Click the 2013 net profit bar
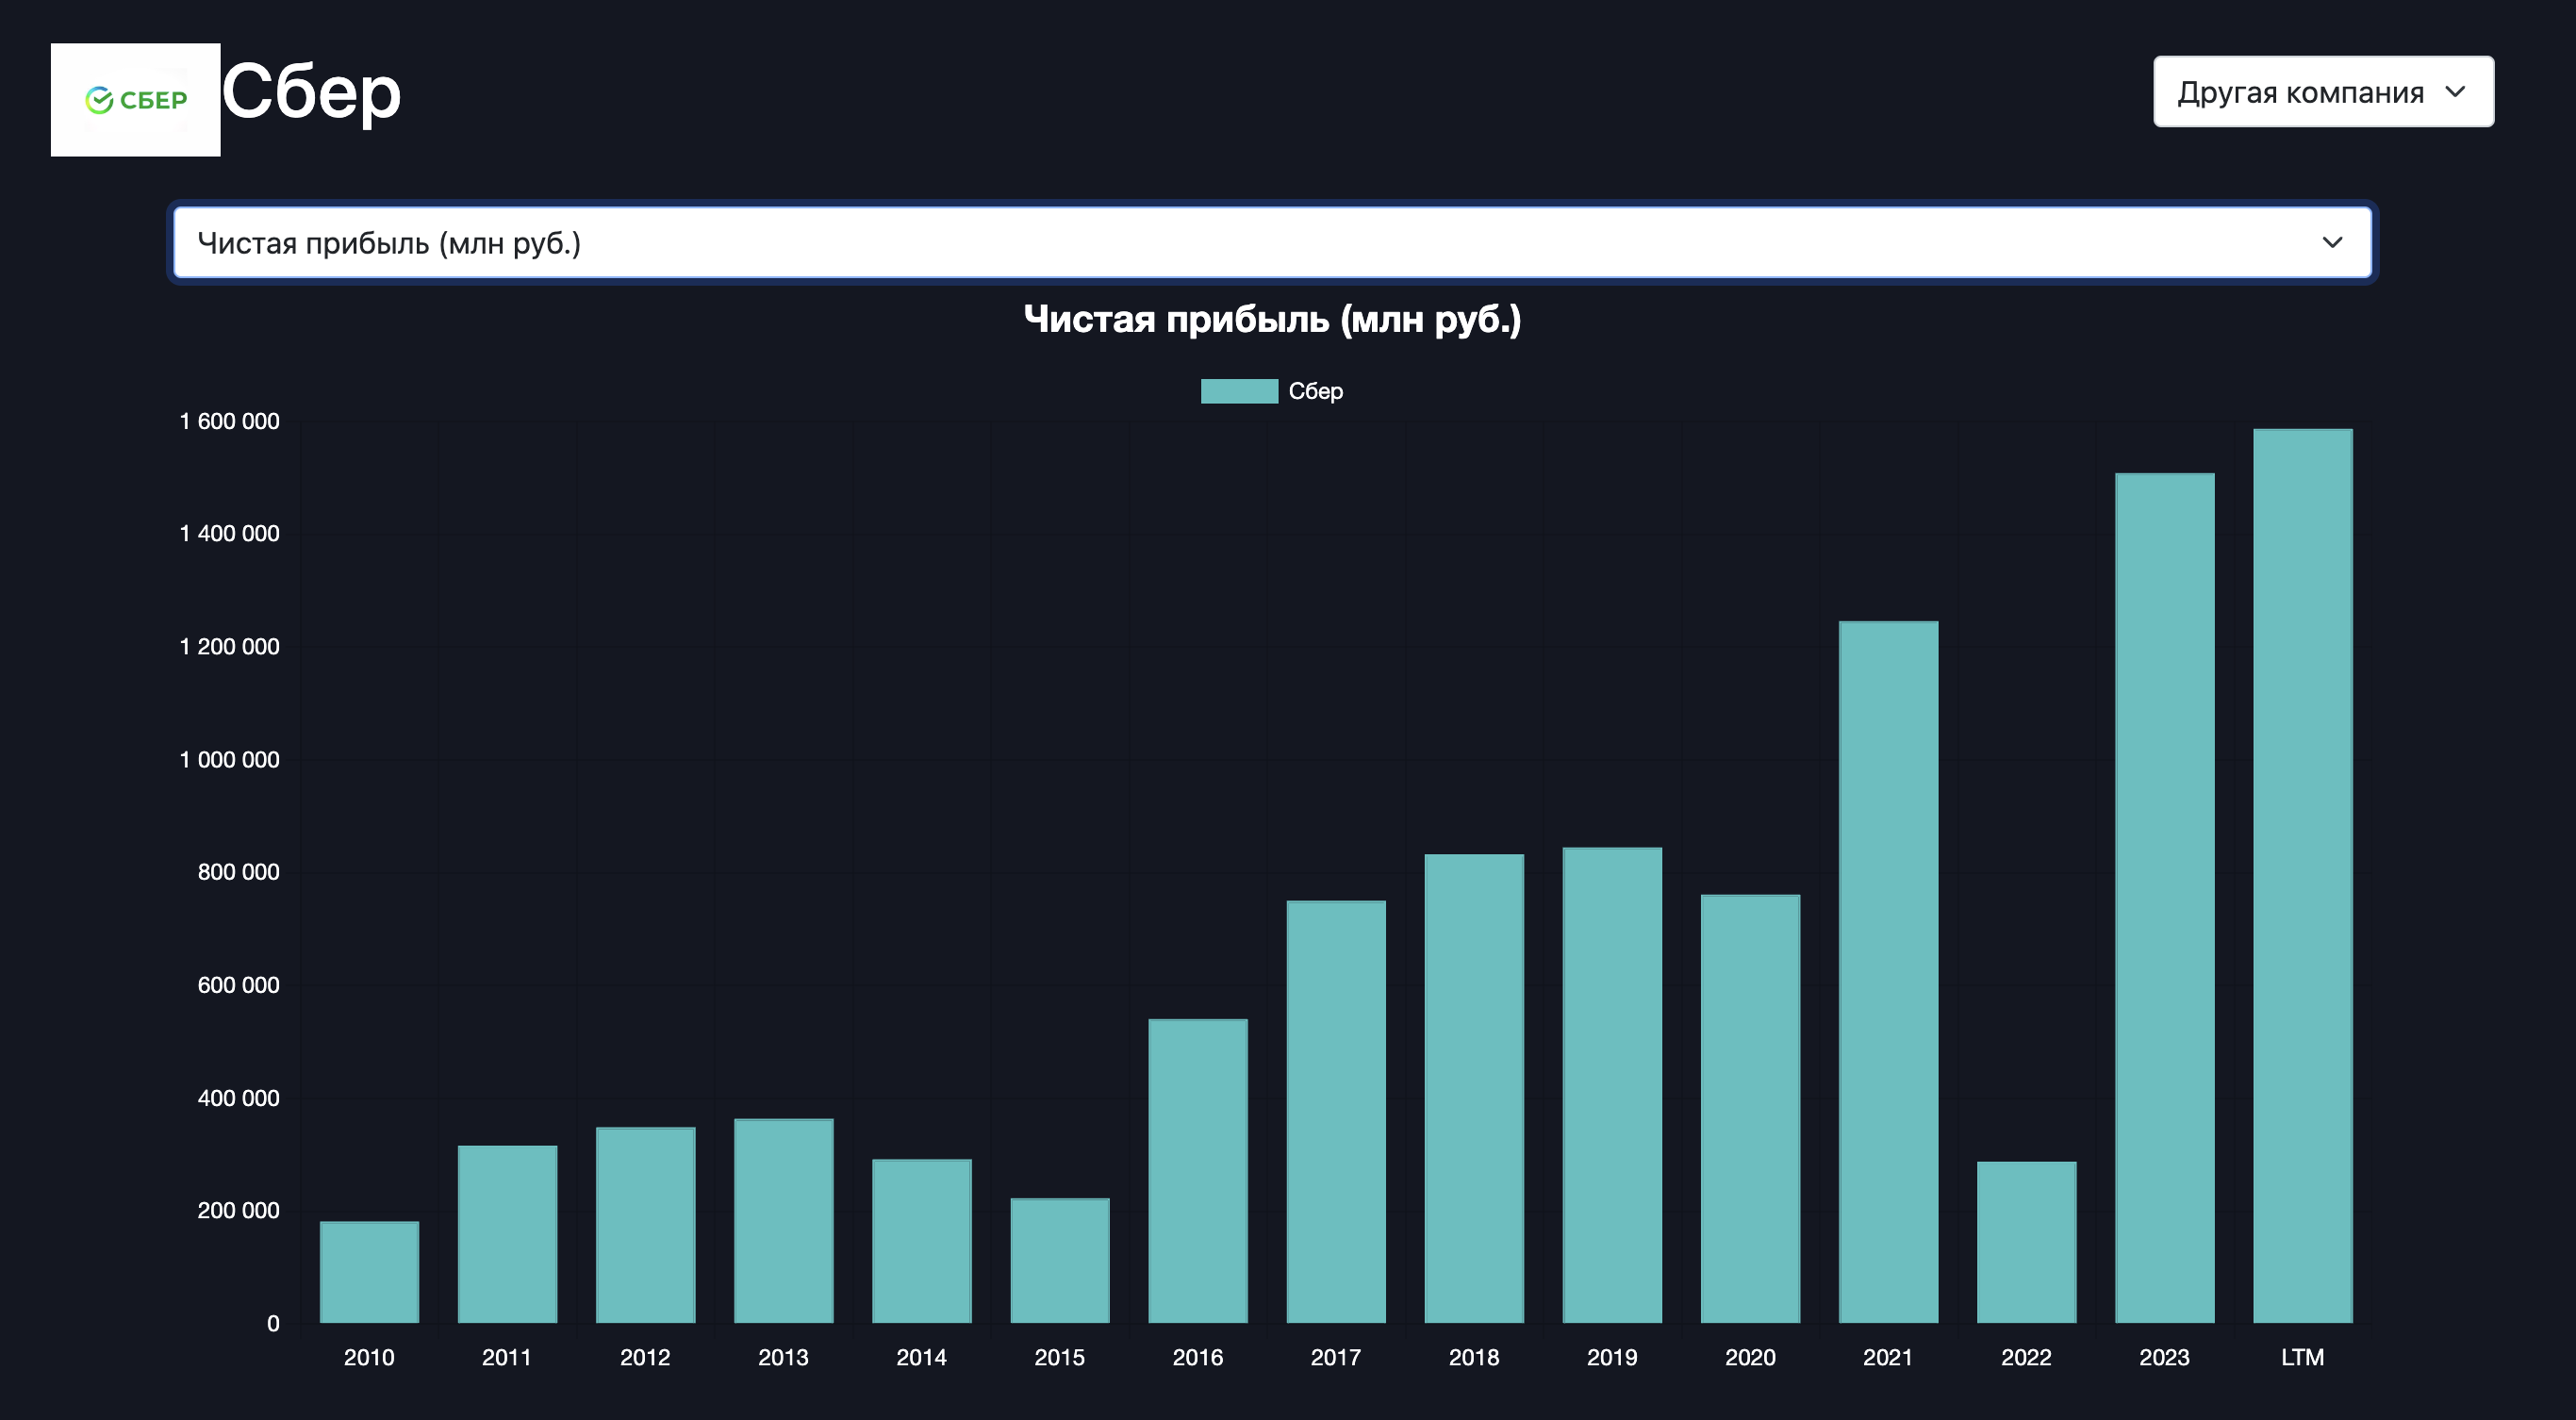The width and height of the screenshot is (2576, 1420). 783,1221
